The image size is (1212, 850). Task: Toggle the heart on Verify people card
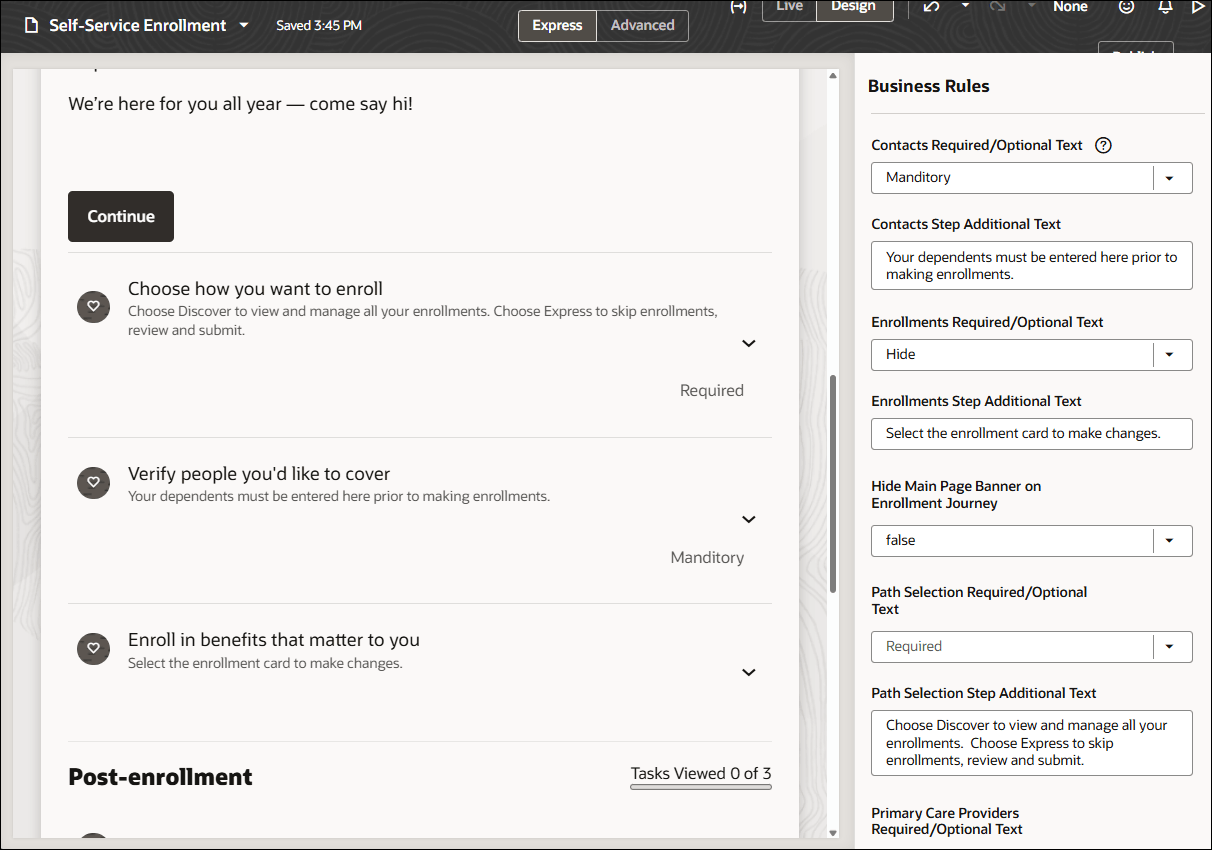click(93, 483)
